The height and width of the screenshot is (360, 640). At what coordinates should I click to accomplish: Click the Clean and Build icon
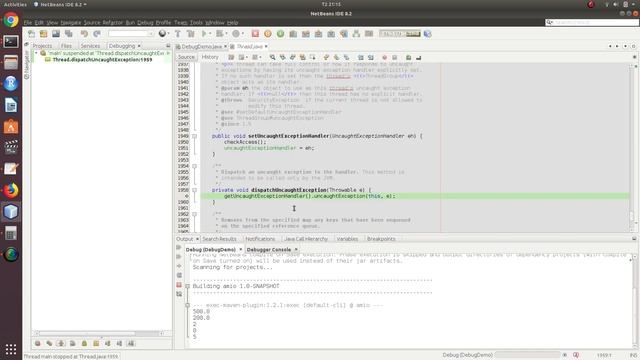[x=190, y=34]
